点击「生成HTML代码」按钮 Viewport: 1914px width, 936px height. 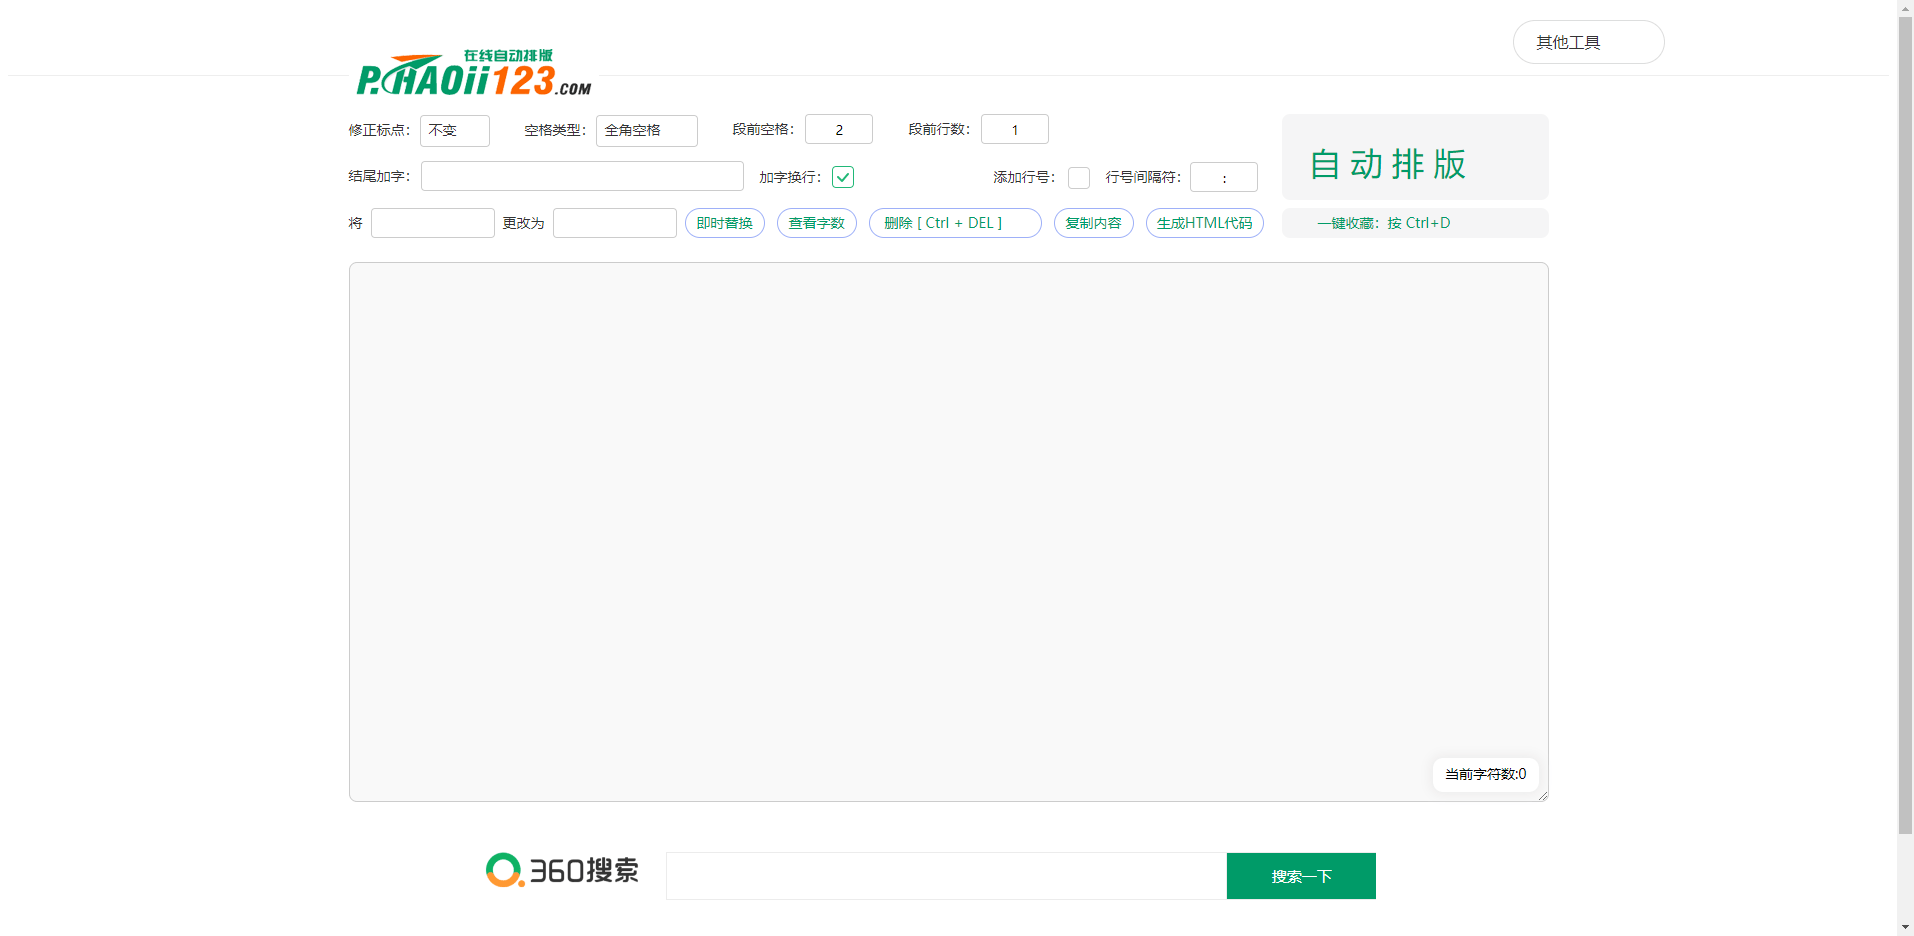tap(1204, 223)
